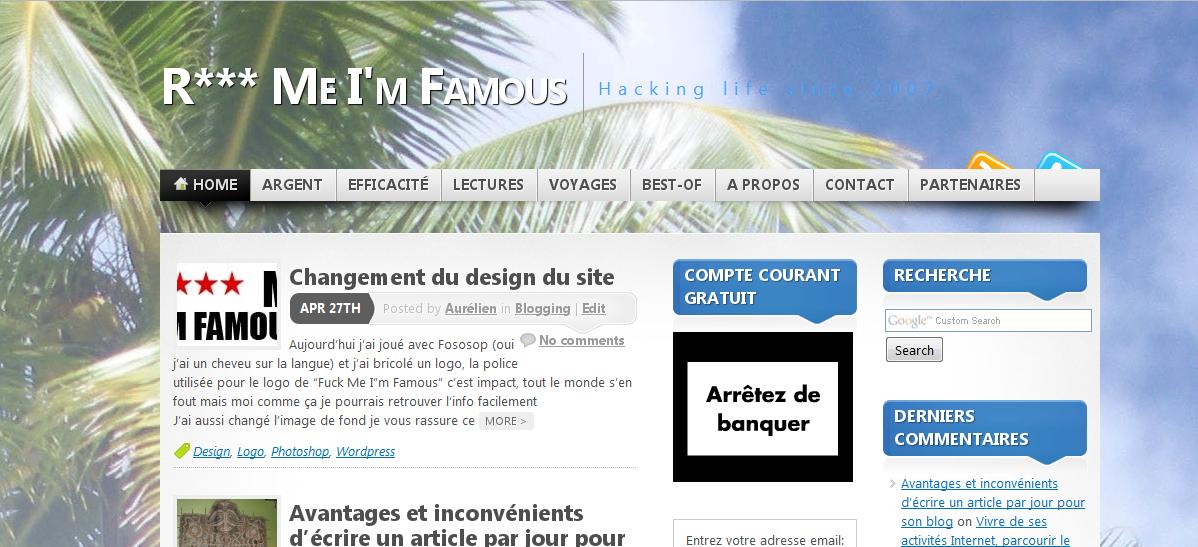The image size is (1198, 547).
Task: Click the green tag icon
Action: 182,451
